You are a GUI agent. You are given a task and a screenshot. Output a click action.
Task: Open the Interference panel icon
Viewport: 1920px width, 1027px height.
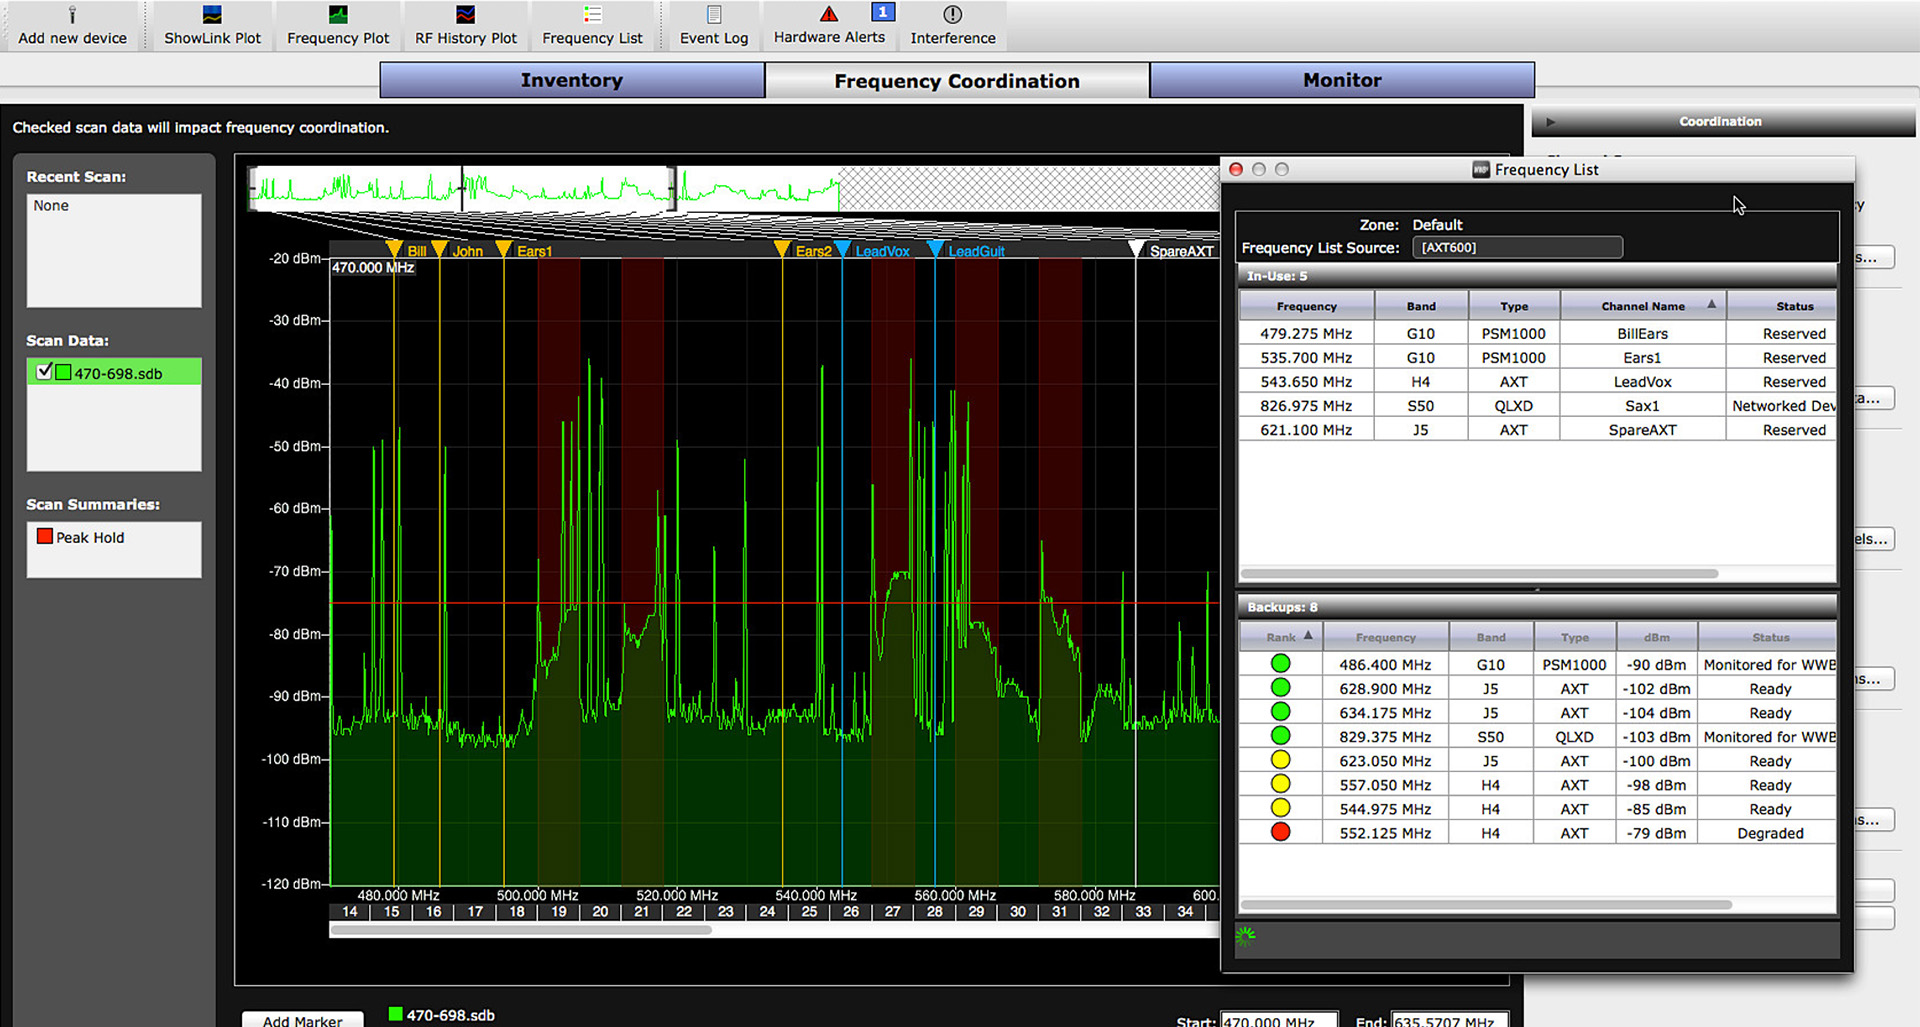953,15
